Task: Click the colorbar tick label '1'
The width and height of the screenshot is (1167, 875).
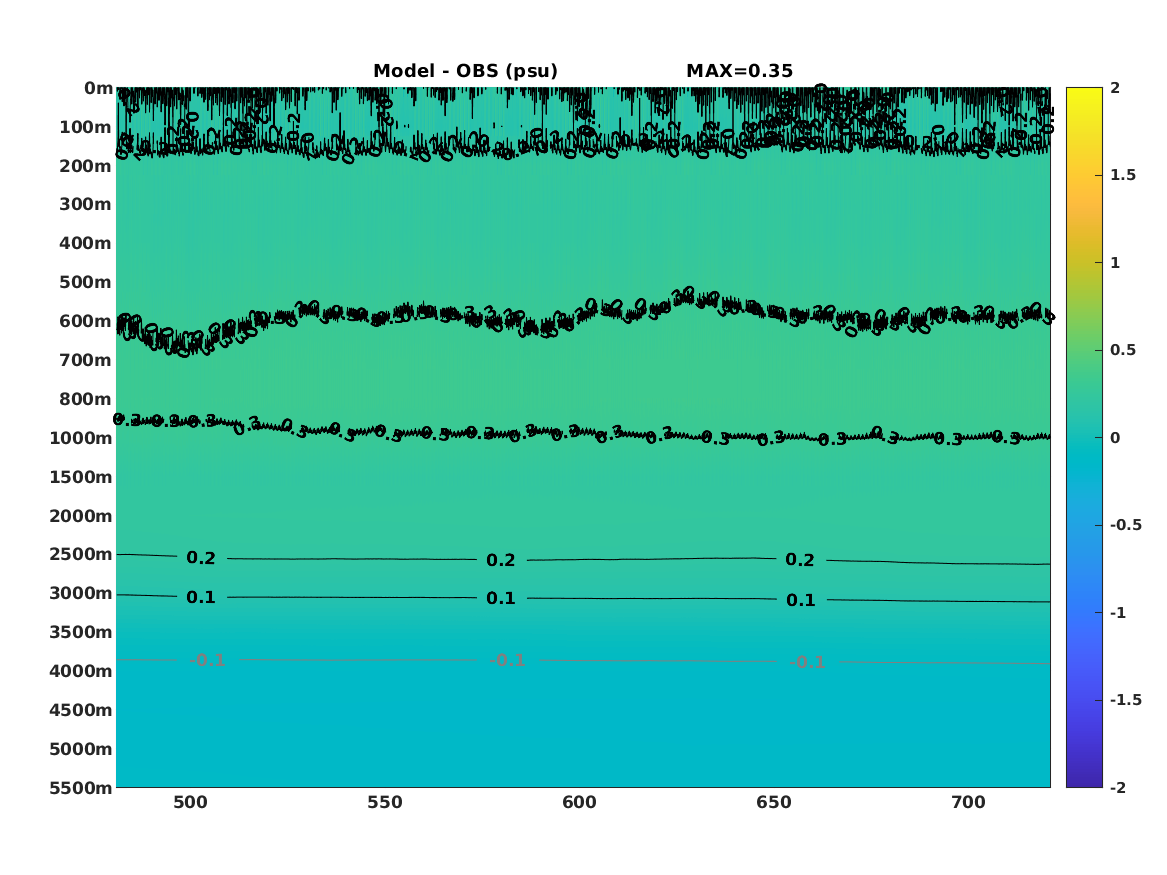Action: coord(1115,263)
